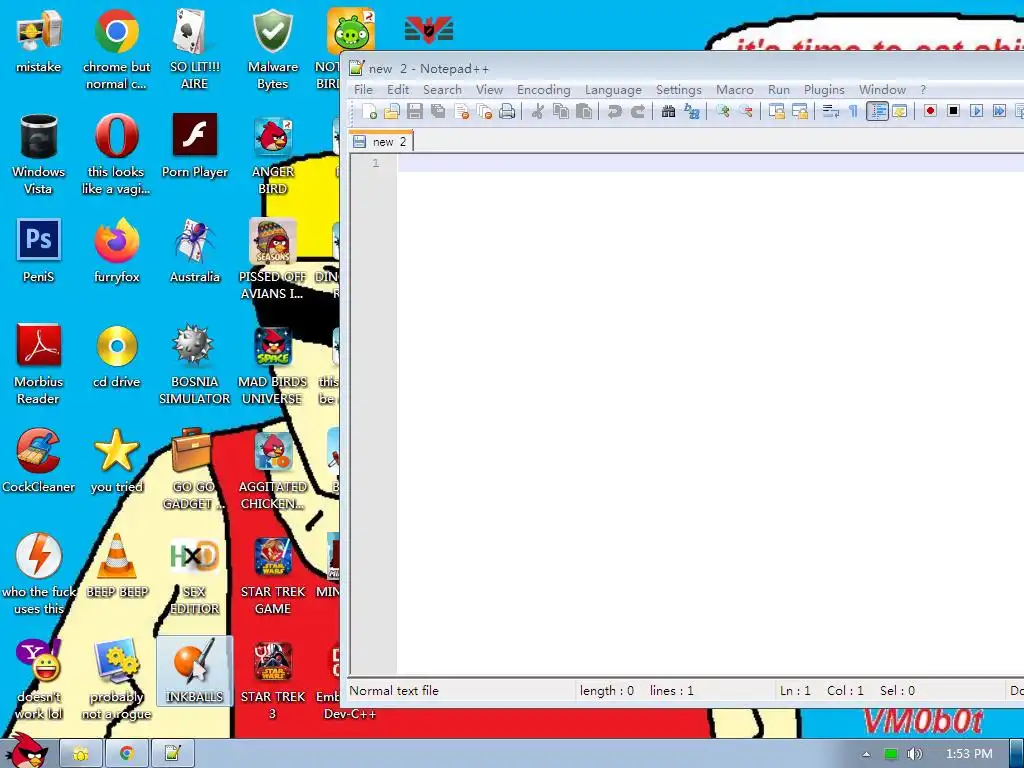
Task: Select the 'cd drive' desktop icon
Action: coord(116,357)
